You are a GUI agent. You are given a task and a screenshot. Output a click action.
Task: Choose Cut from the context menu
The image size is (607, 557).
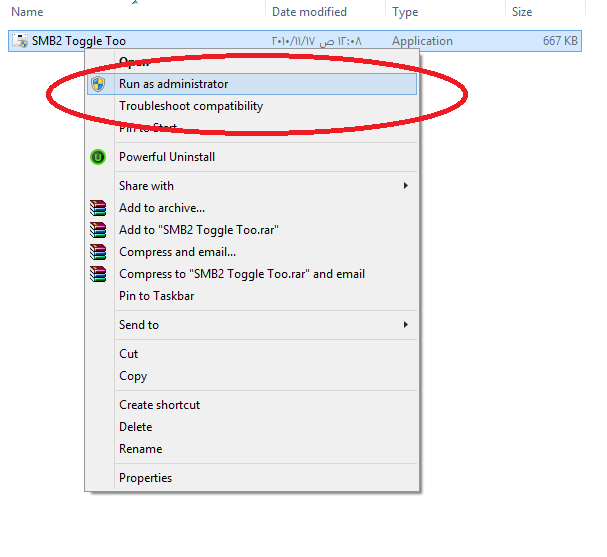(x=129, y=354)
